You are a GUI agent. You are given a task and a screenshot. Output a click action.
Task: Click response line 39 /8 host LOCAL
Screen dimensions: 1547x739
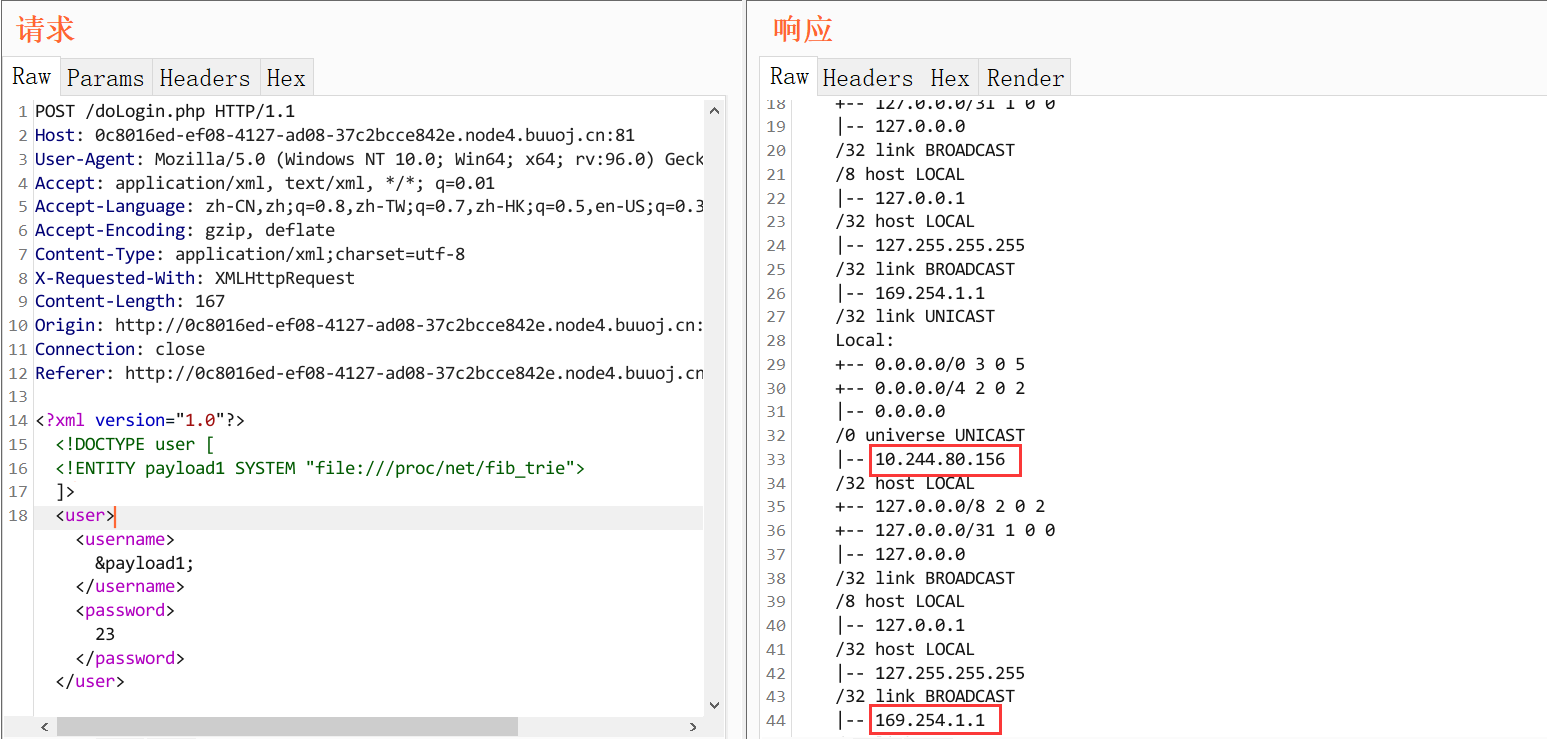(900, 601)
